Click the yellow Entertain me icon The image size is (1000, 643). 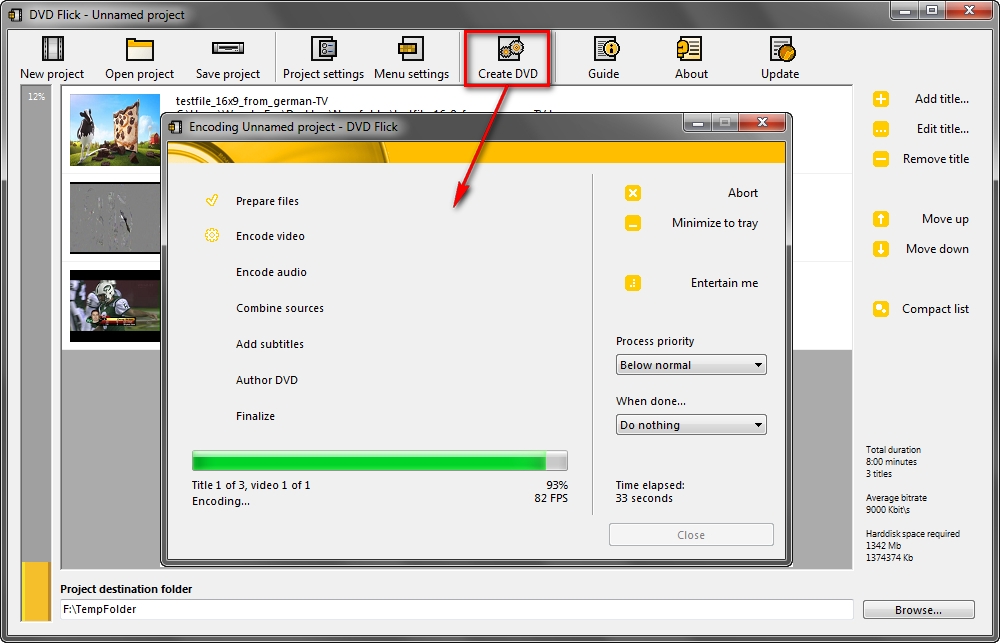tap(633, 283)
